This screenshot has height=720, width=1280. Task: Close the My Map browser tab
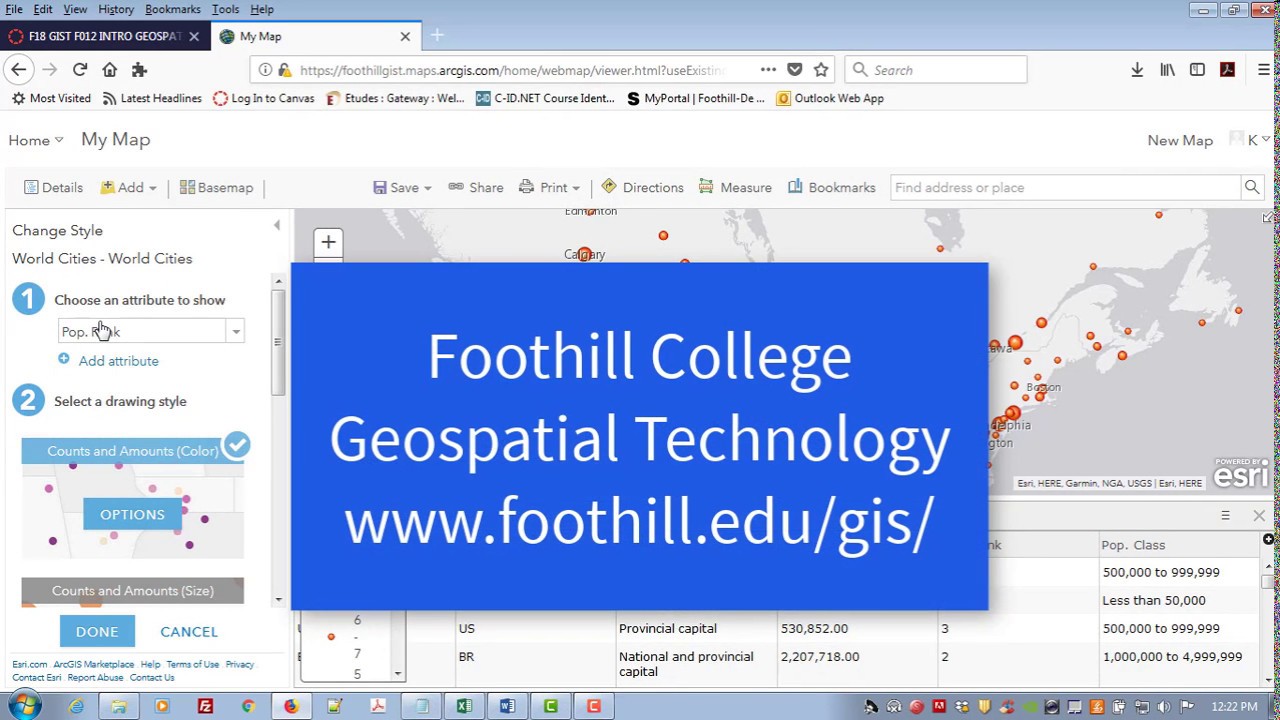coord(405,36)
